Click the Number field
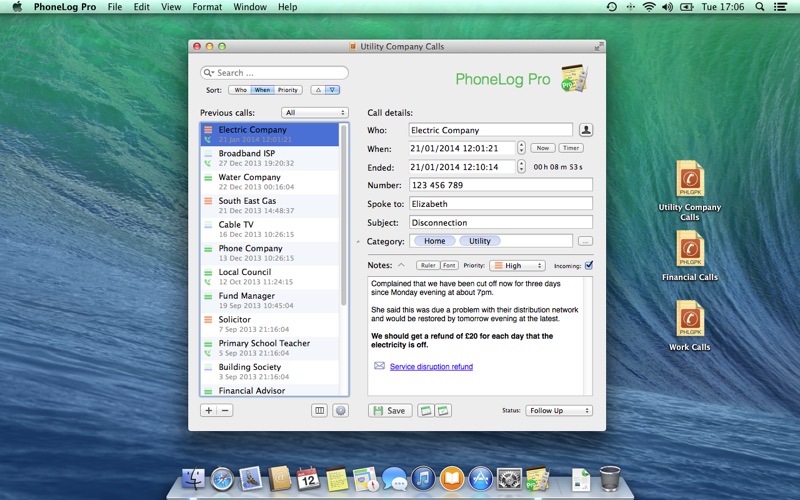The height and width of the screenshot is (500, 800). tap(501, 185)
